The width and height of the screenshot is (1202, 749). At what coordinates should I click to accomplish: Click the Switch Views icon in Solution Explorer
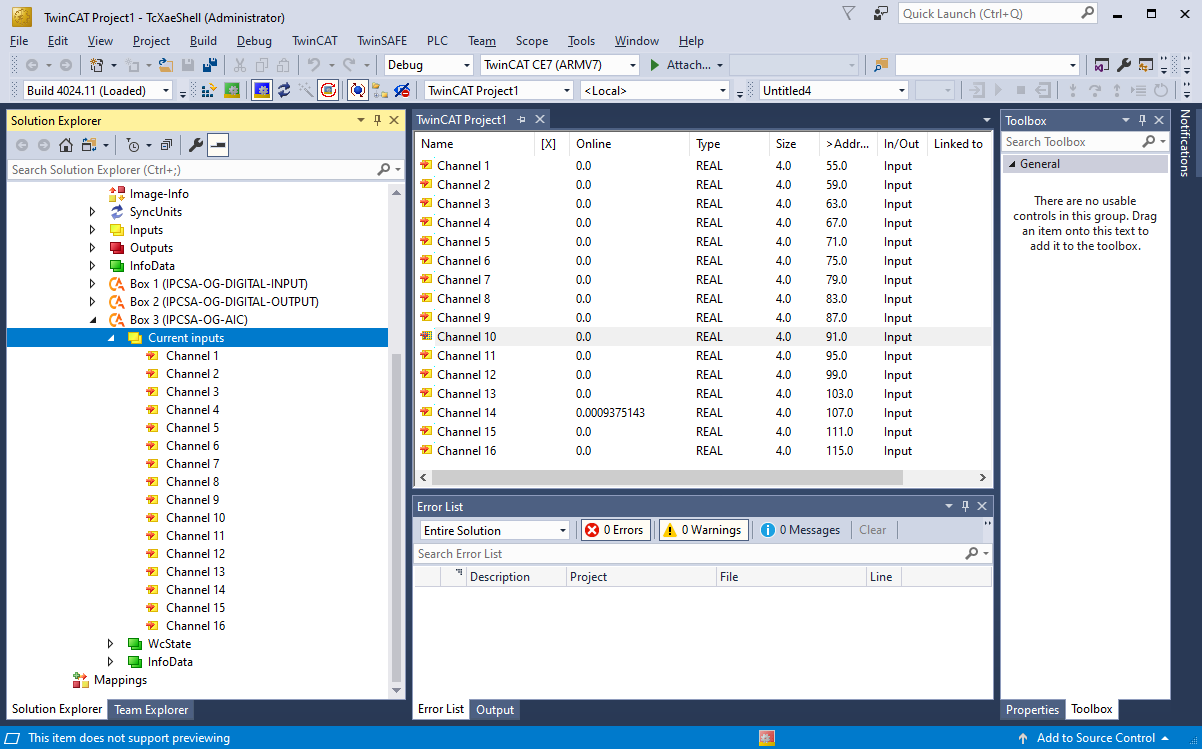click(88, 146)
